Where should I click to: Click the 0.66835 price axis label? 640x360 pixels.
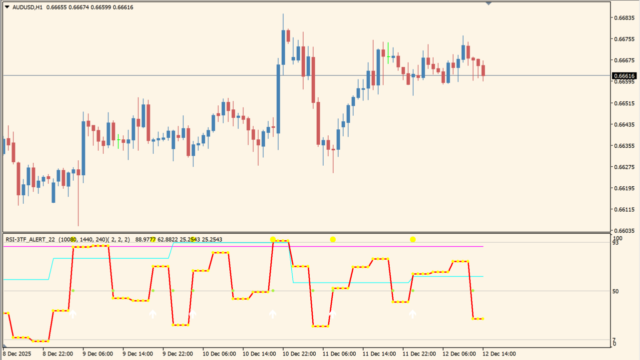click(x=624, y=18)
